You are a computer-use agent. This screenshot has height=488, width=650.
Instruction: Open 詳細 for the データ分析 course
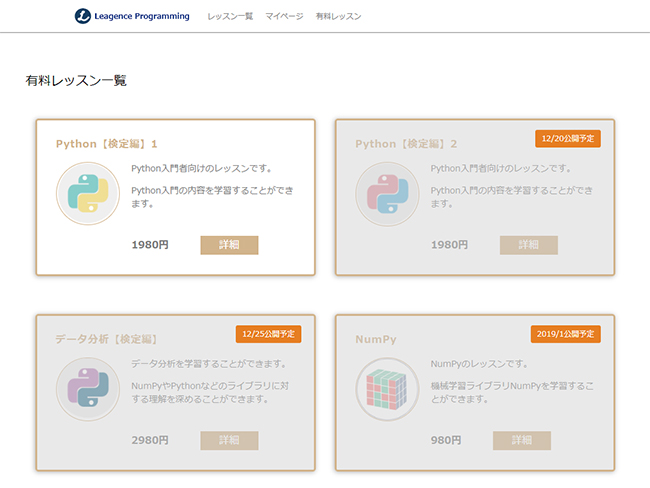coord(229,440)
